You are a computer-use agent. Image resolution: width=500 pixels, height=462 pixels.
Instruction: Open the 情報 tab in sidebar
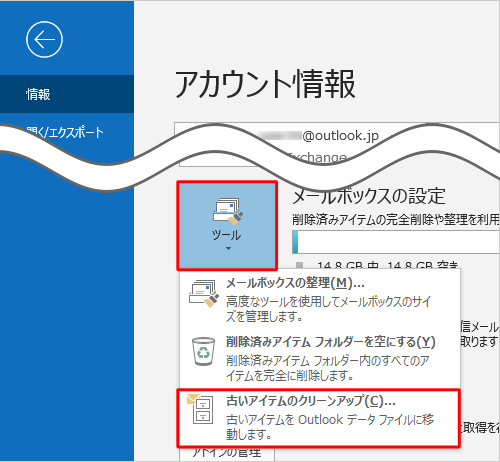67,94
